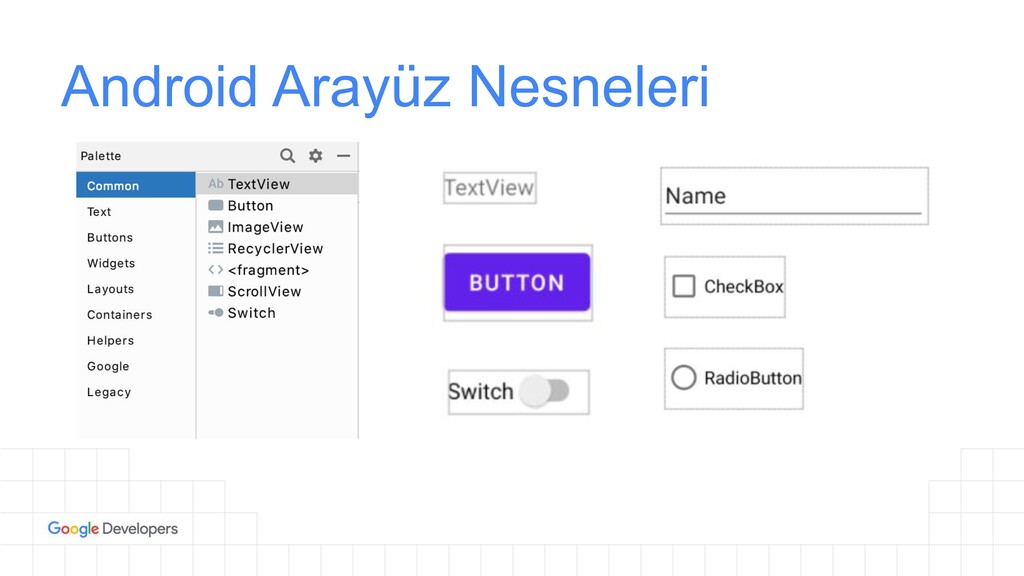The image size is (1024, 576).
Task: Click the ImageView picture icon
Action: [x=216, y=227]
